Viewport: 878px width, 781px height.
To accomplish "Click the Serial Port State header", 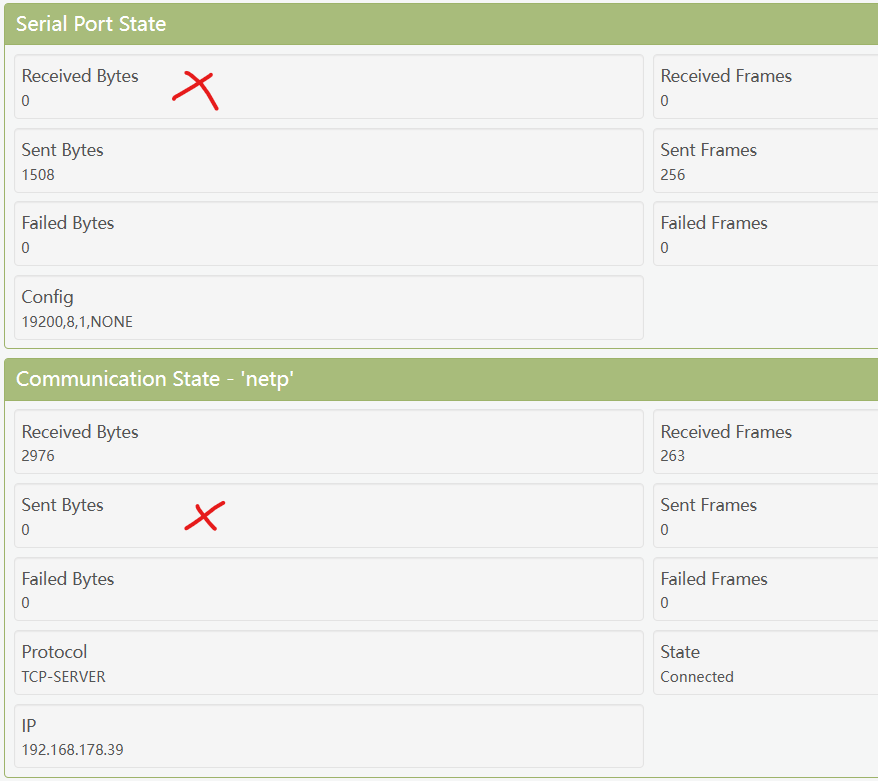I will [x=441, y=24].
